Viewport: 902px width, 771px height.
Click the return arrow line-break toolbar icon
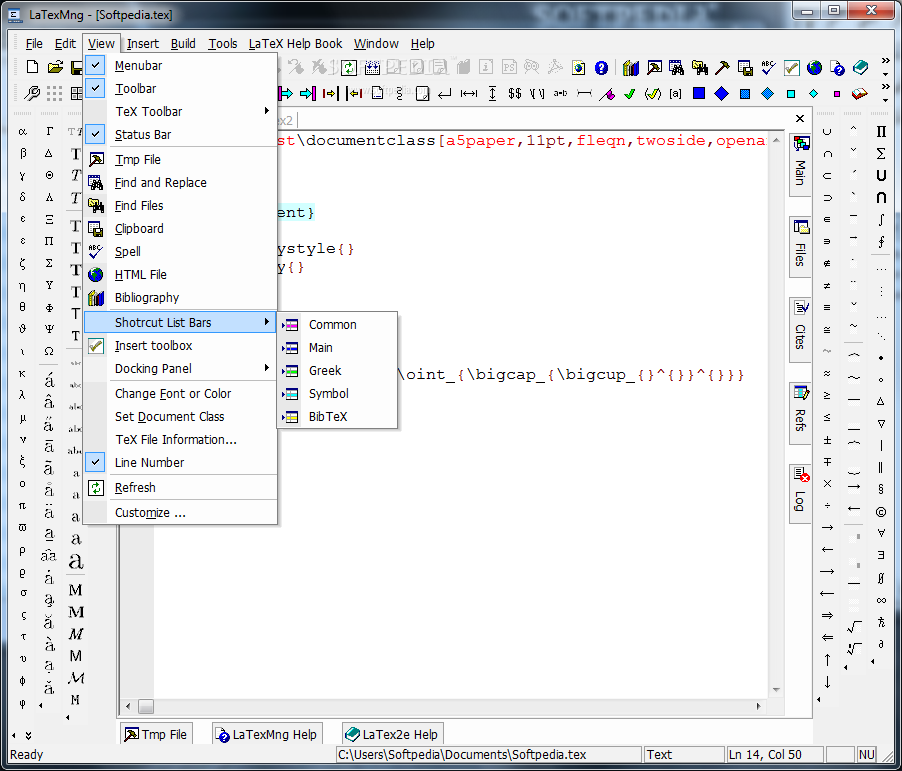pos(445,93)
